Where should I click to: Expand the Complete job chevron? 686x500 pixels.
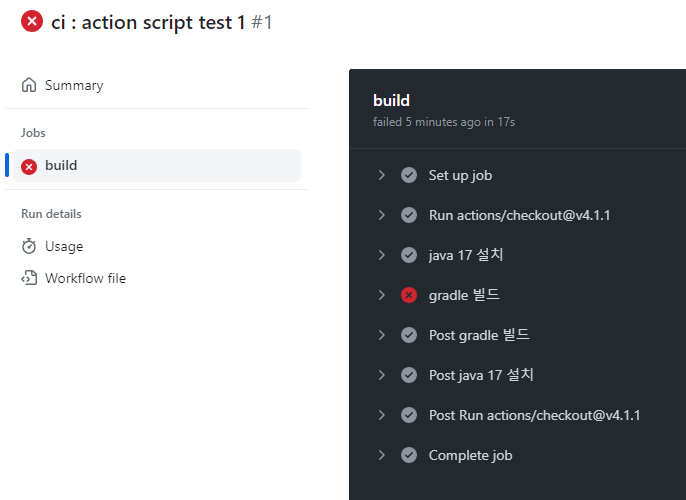coord(381,455)
